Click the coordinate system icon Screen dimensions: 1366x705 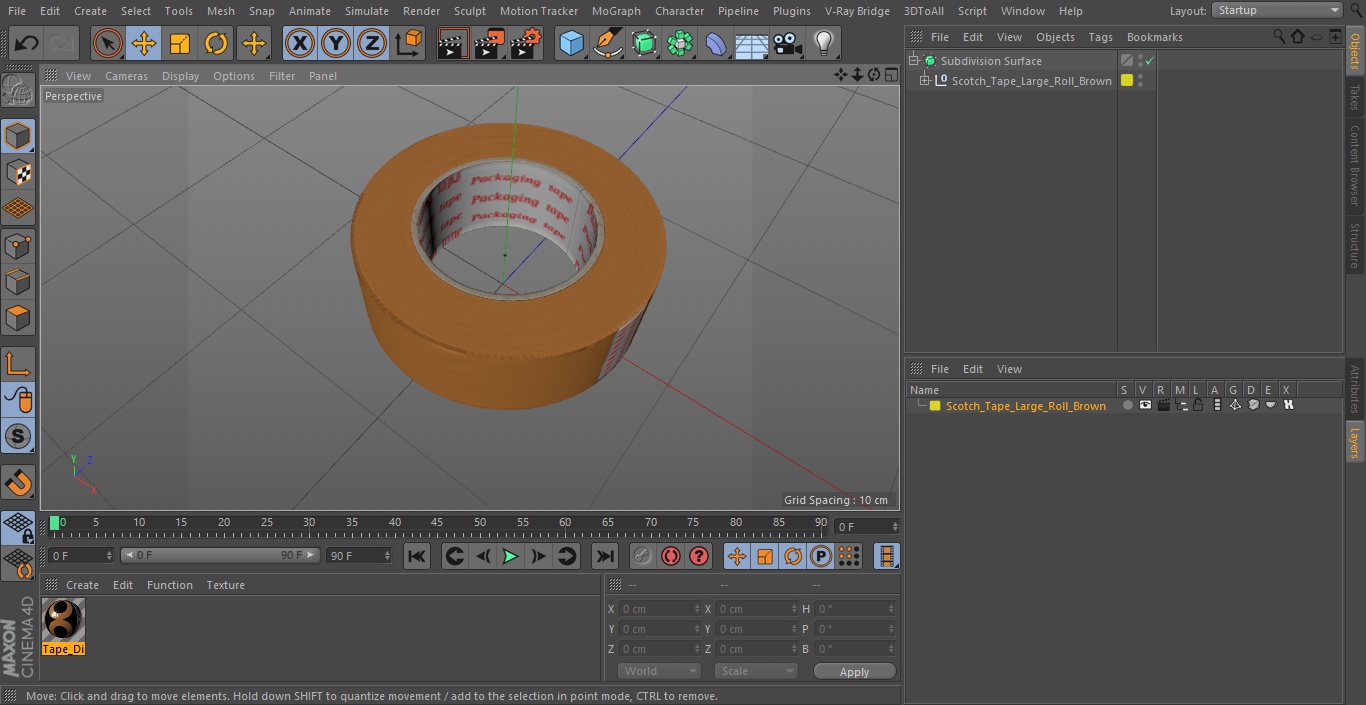click(409, 44)
